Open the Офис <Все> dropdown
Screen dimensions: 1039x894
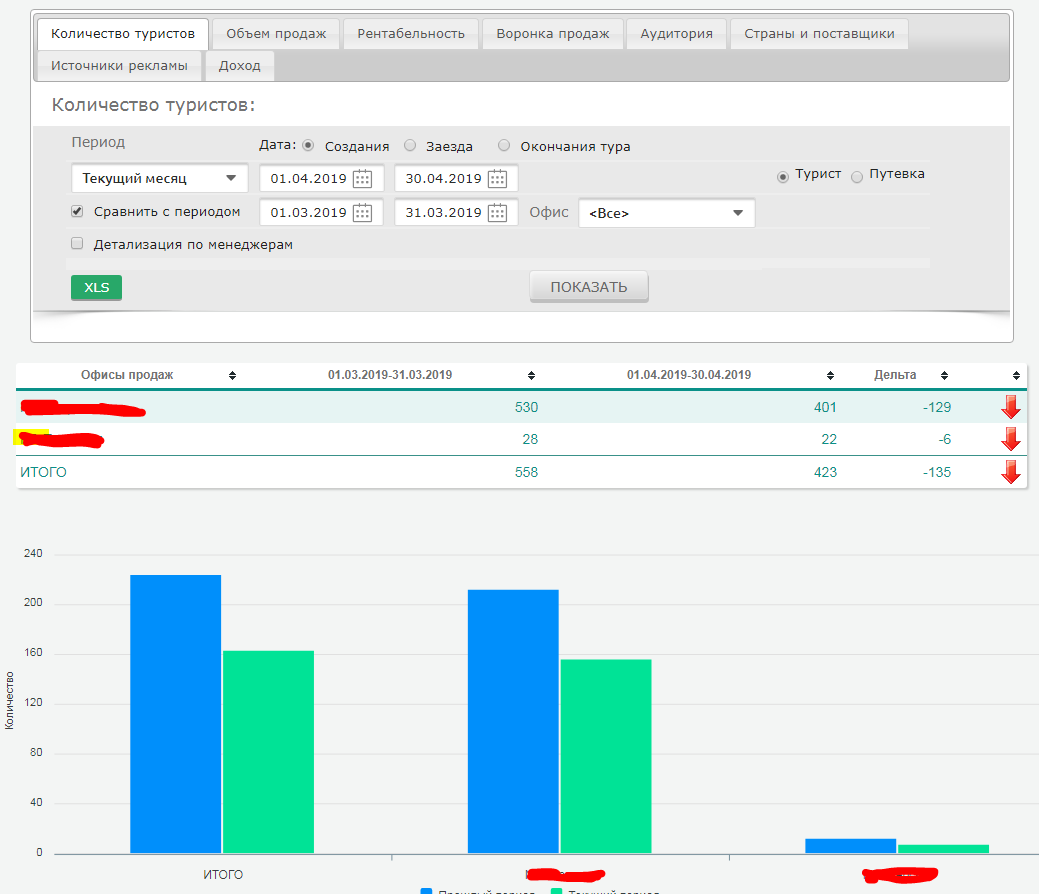pyautogui.click(x=667, y=213)
